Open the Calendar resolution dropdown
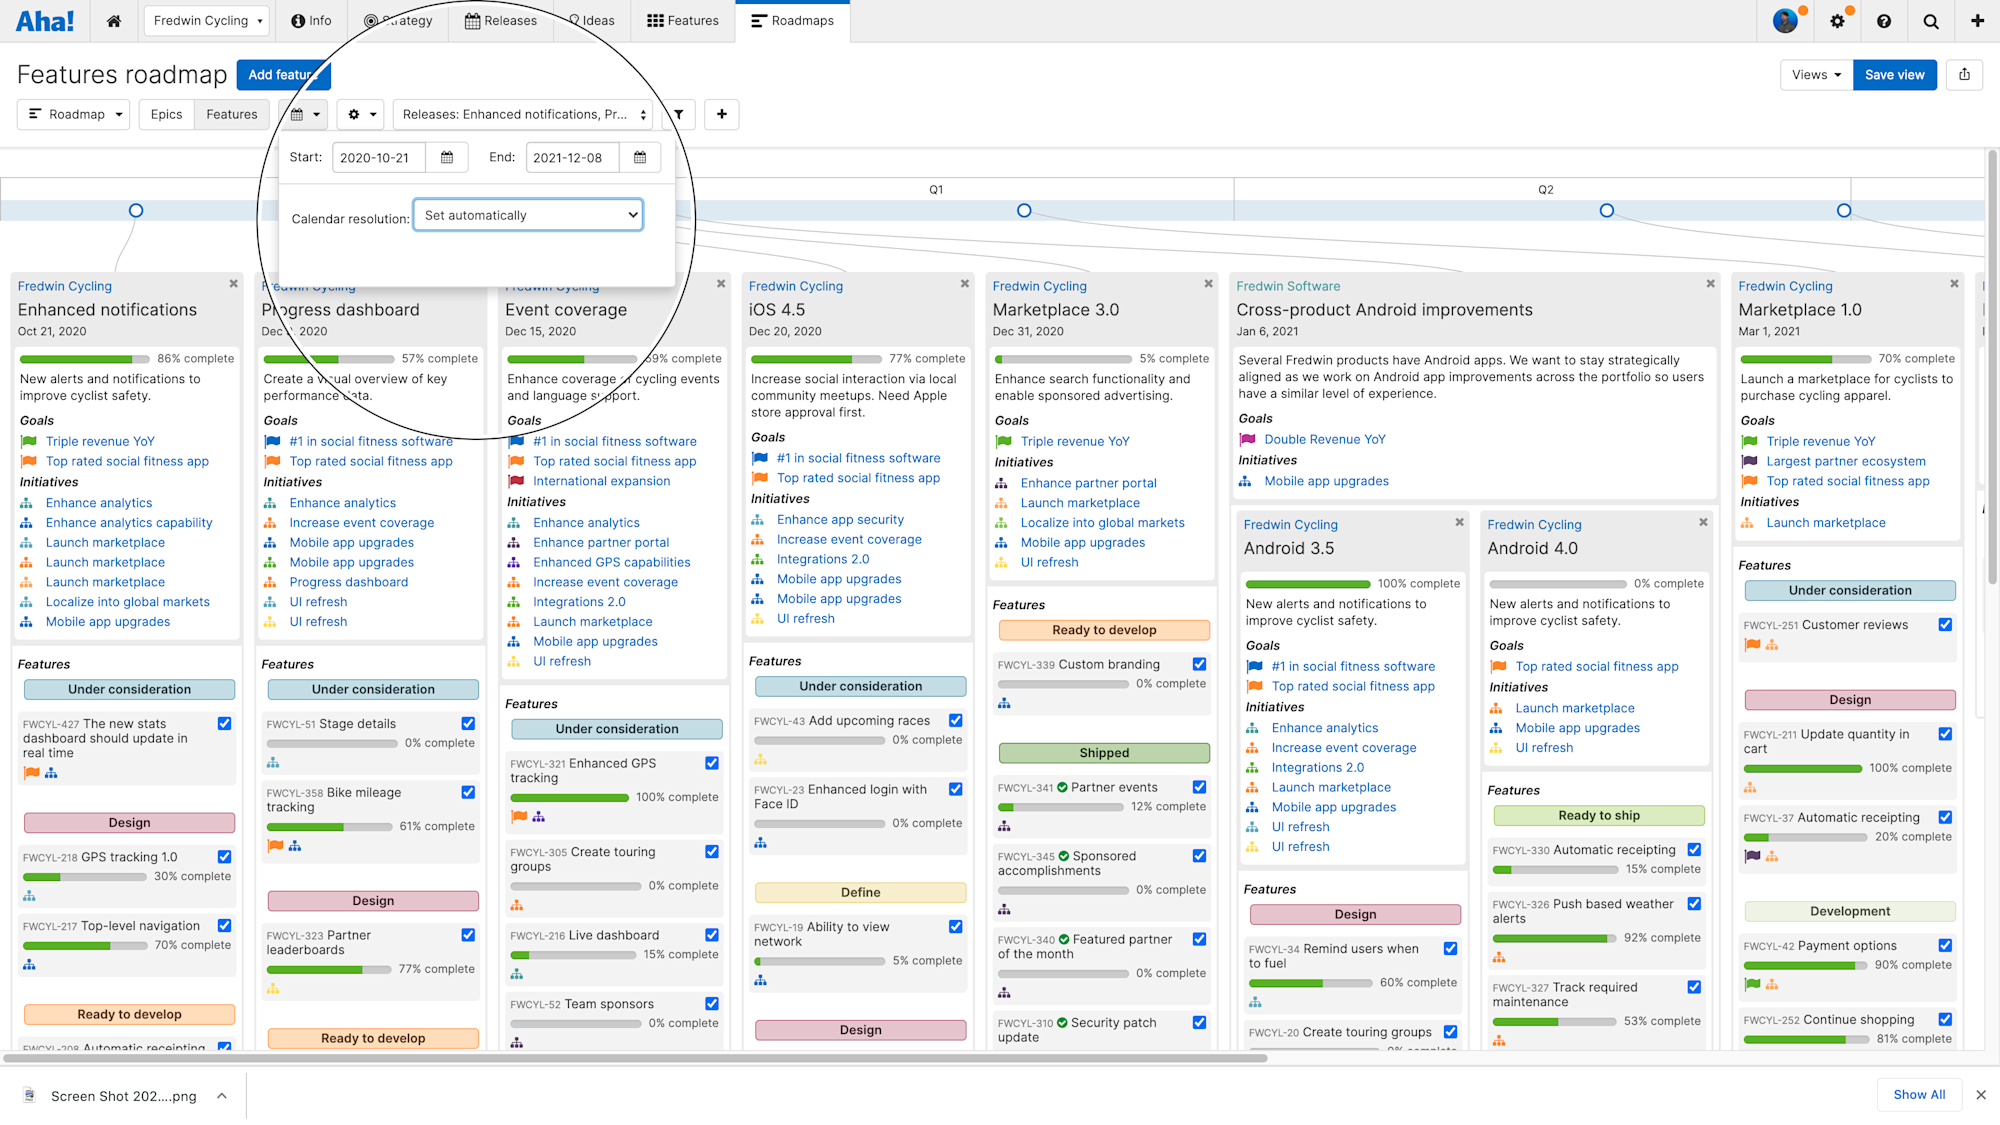The height and width of the screenshot is (1125, 2000). coord(528,215)
